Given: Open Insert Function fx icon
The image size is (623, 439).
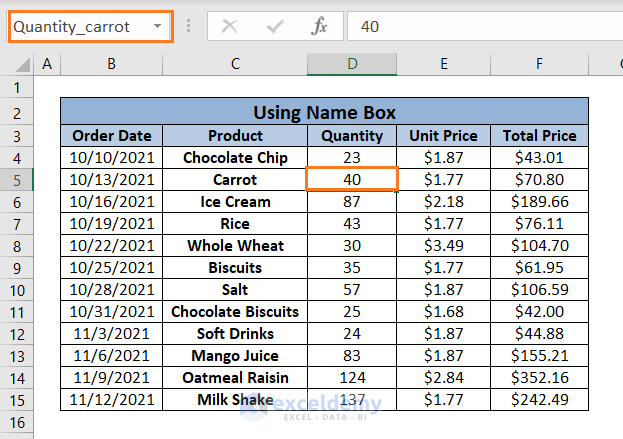Looking at the screenshot, I should pyautogui.click(x=319, y=27).
